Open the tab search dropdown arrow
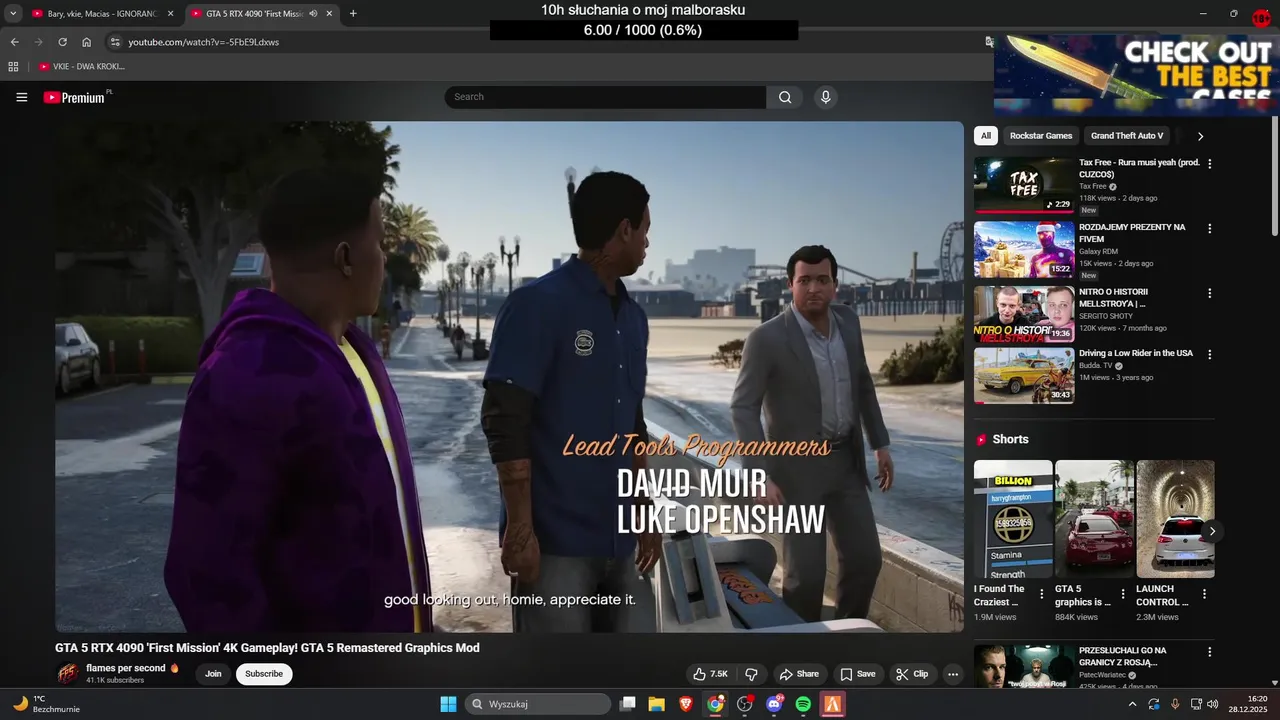 click(x=13, y=14)
